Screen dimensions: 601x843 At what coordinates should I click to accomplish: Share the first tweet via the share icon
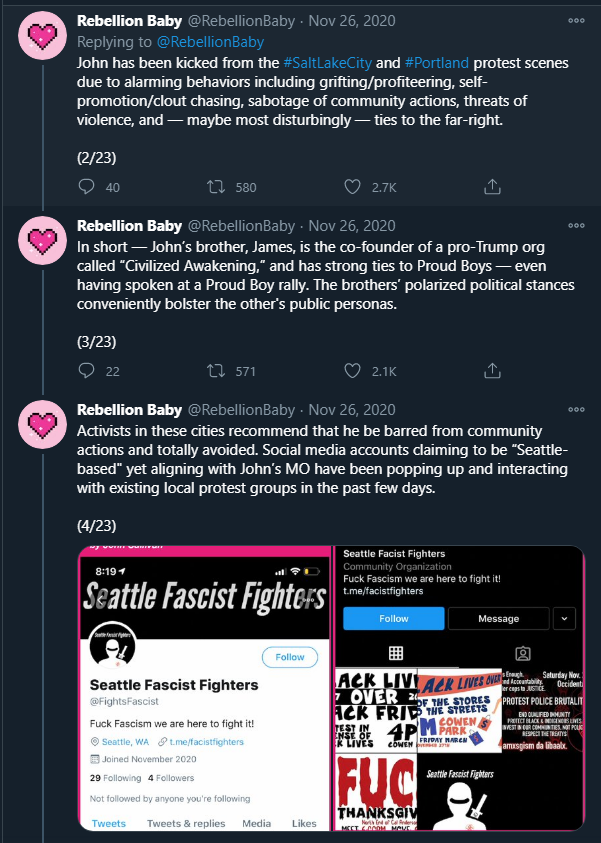click(491, 186)
